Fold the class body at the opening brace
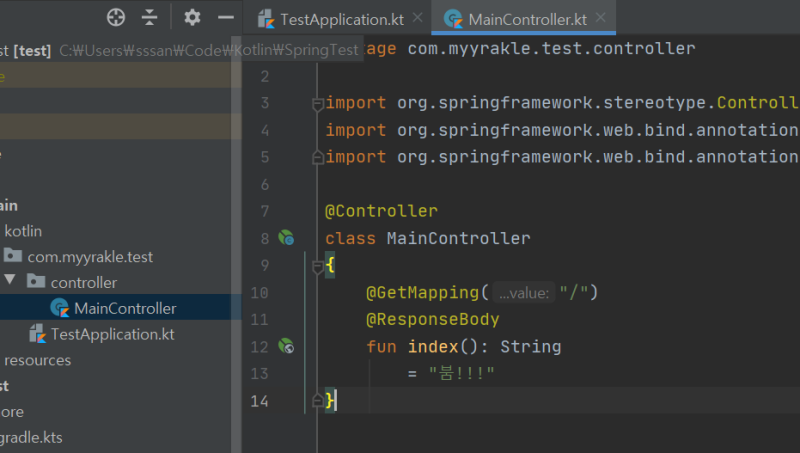The height and width of the screenshot is (453, 800). pyautogui.click(x=317, y=266)
